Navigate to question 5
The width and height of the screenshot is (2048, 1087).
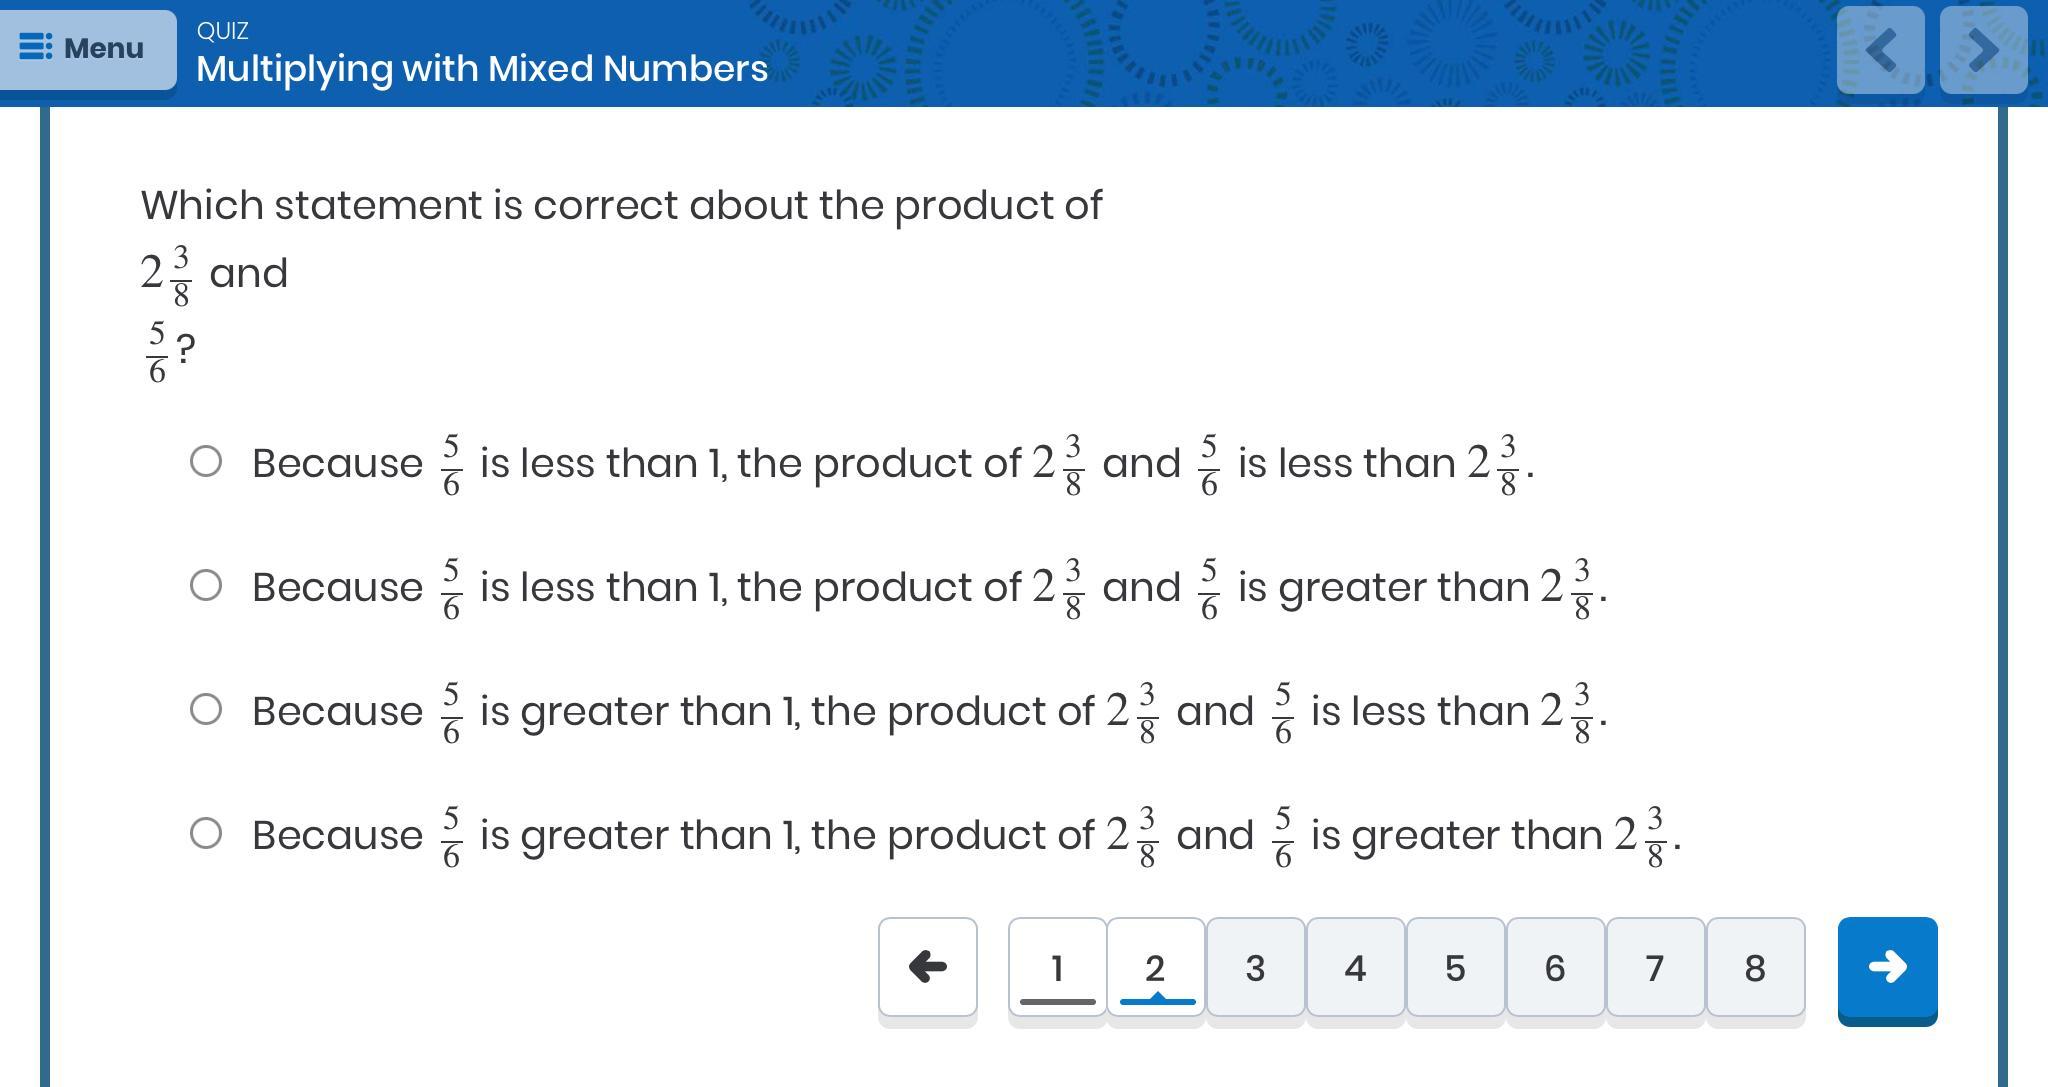coord(1455,967)
